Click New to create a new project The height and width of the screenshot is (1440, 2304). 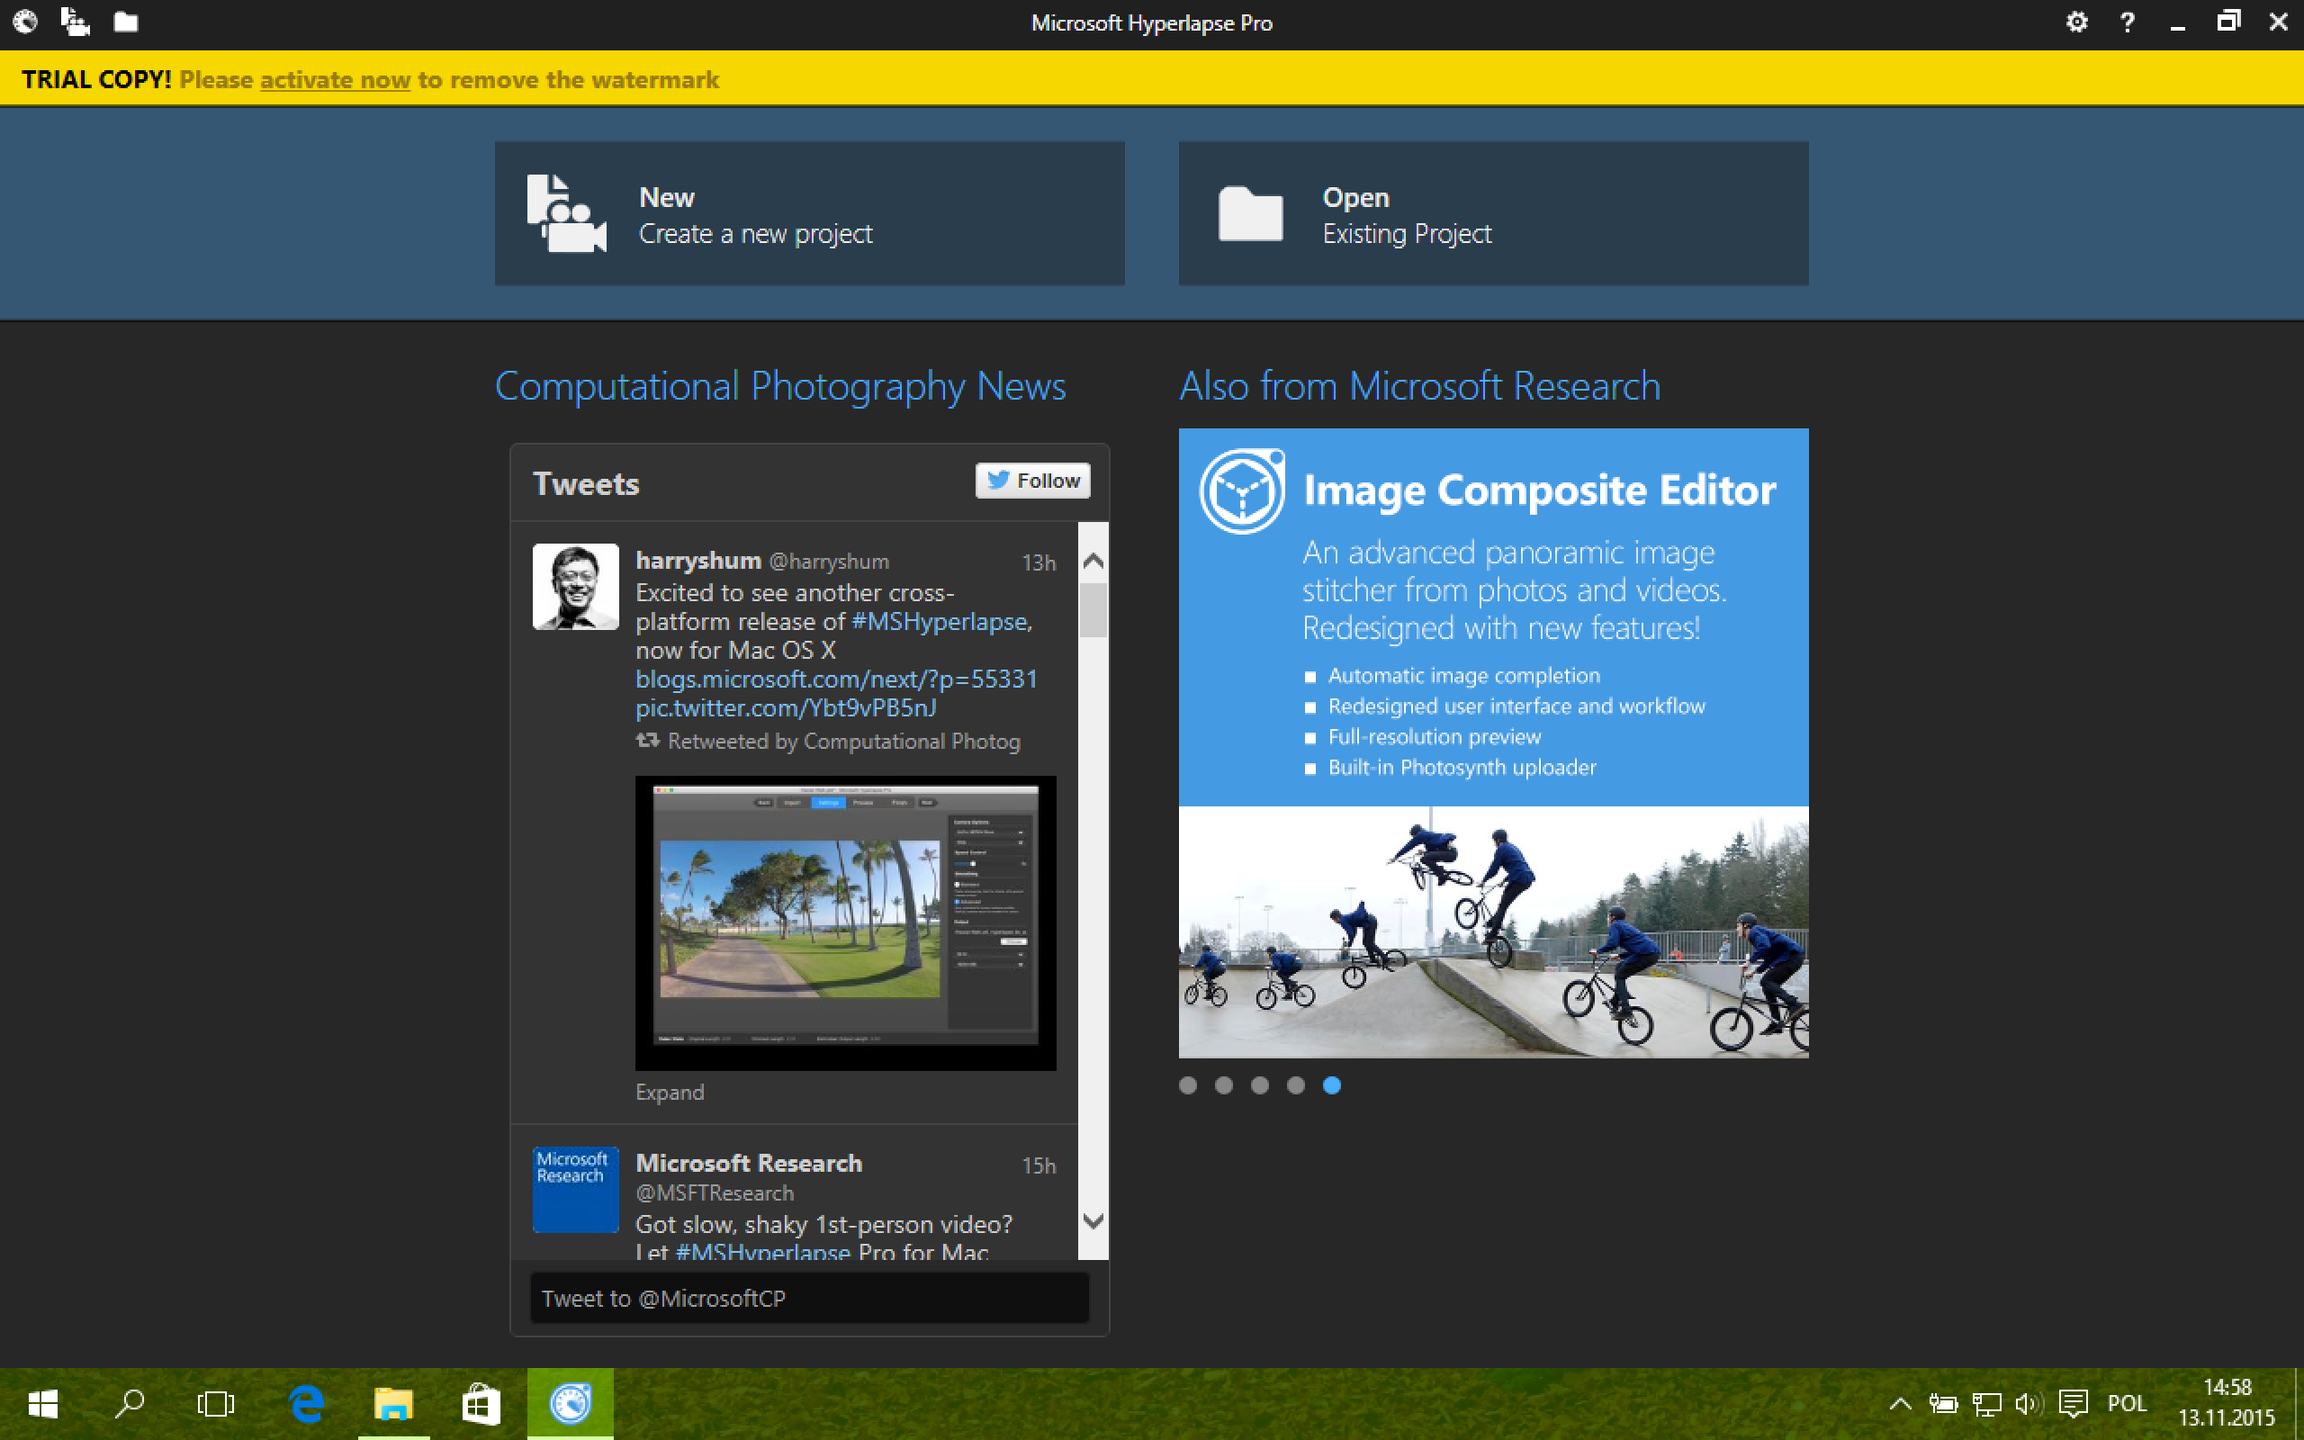809,214
